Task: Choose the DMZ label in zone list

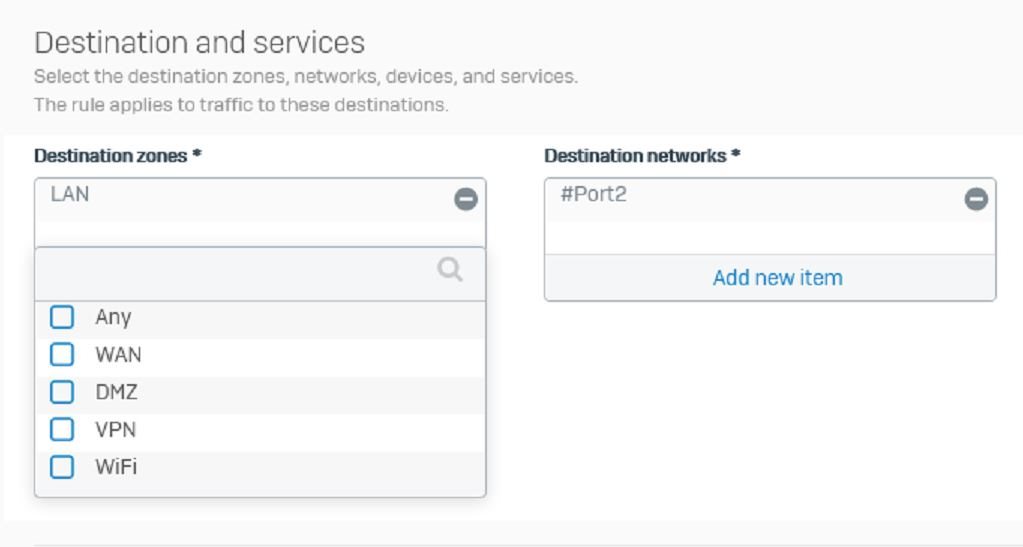Action: (116, 392)
